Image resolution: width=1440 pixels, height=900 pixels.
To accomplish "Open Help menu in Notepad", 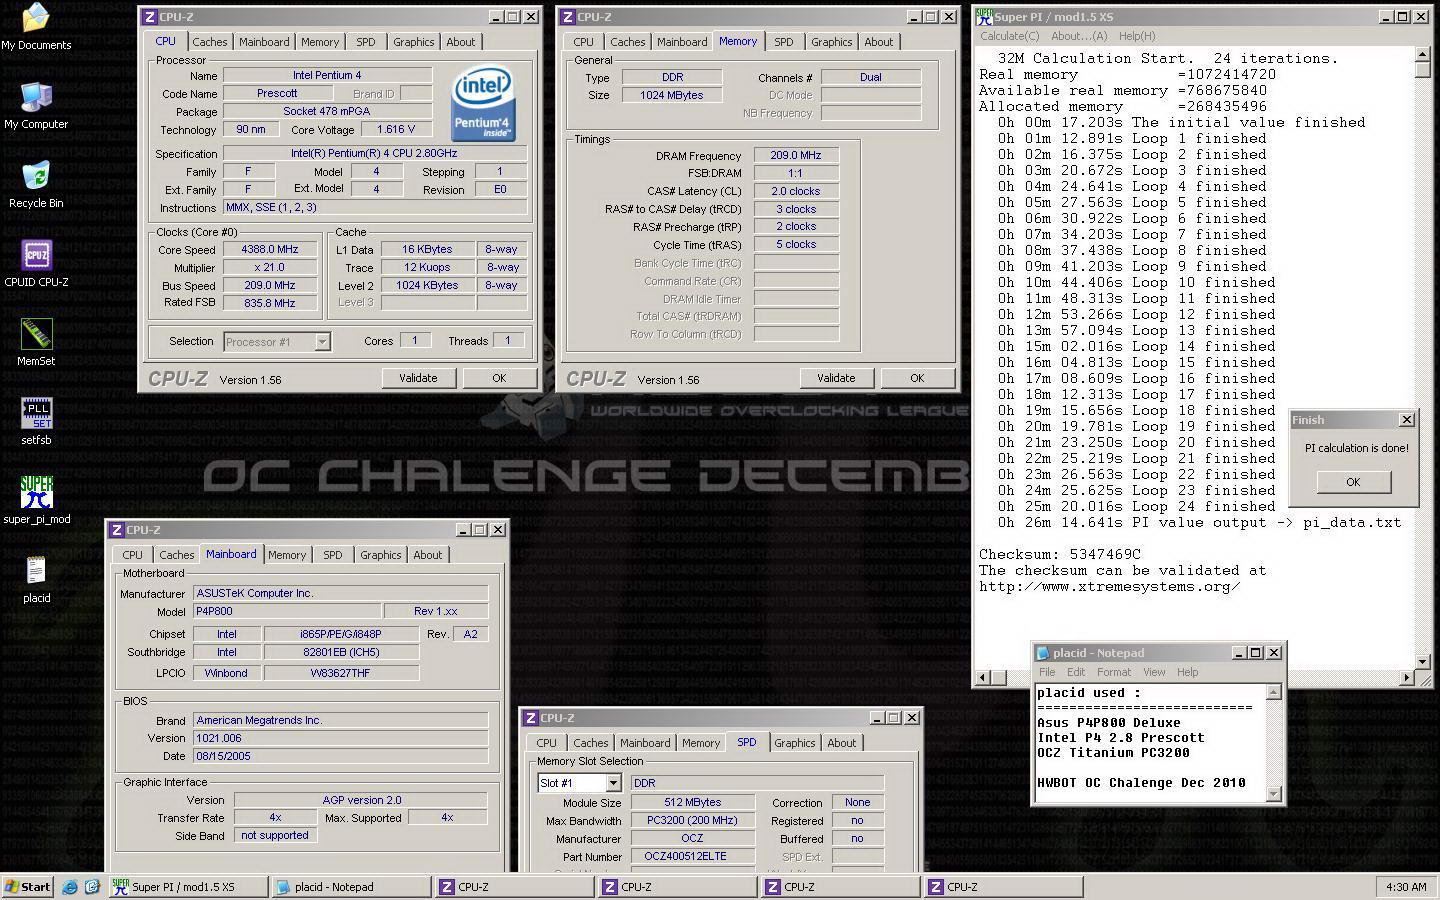I will click(x=1187, y=672).
